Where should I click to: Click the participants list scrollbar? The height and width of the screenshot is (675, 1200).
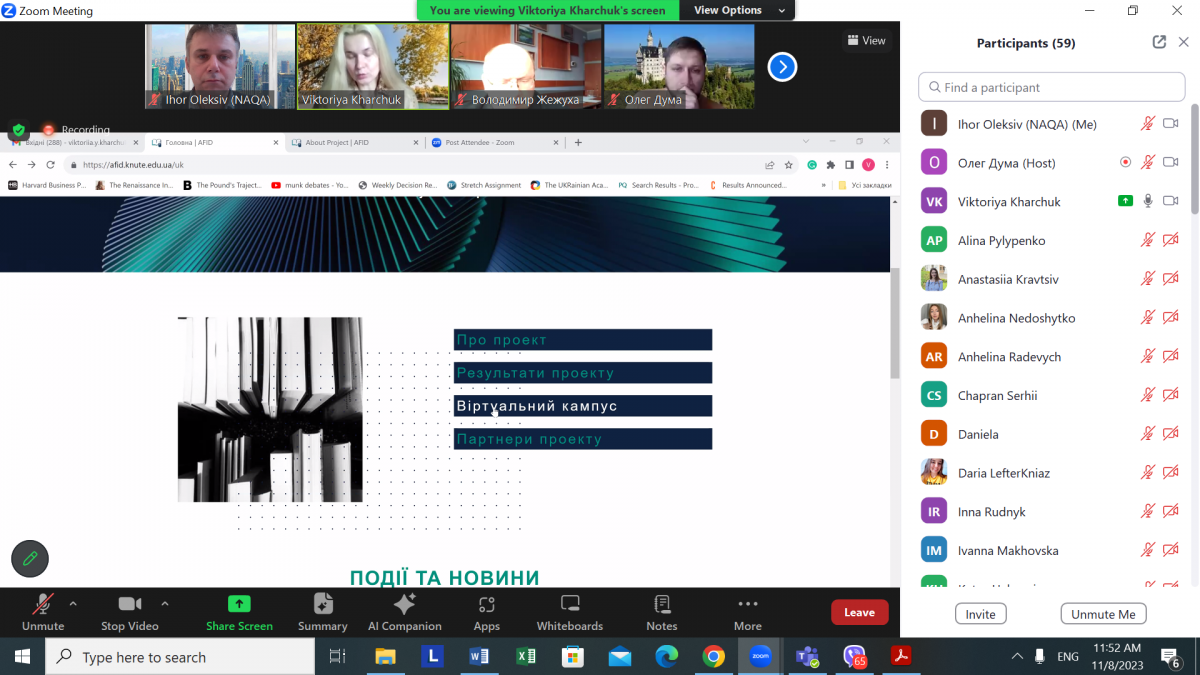tap(1194, 160)
